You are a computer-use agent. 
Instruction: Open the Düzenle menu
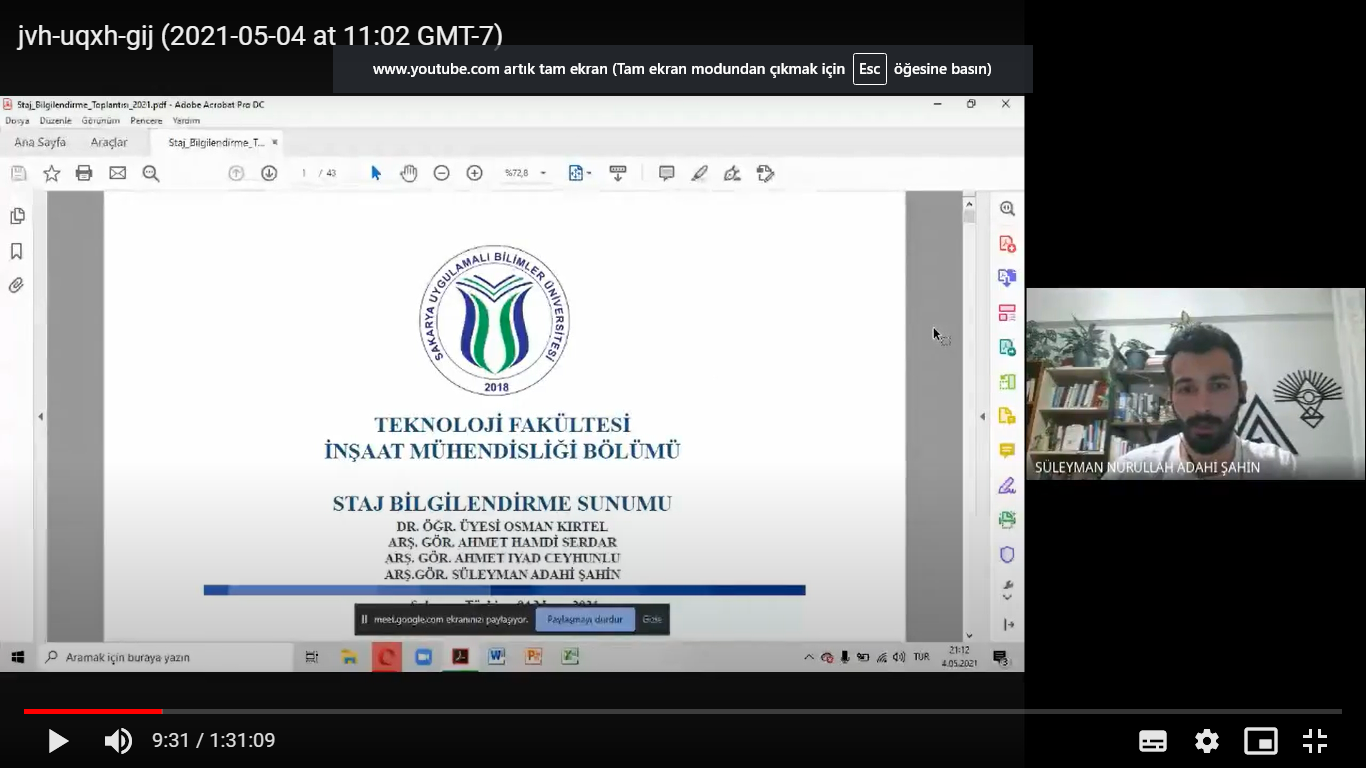[56, 120]
